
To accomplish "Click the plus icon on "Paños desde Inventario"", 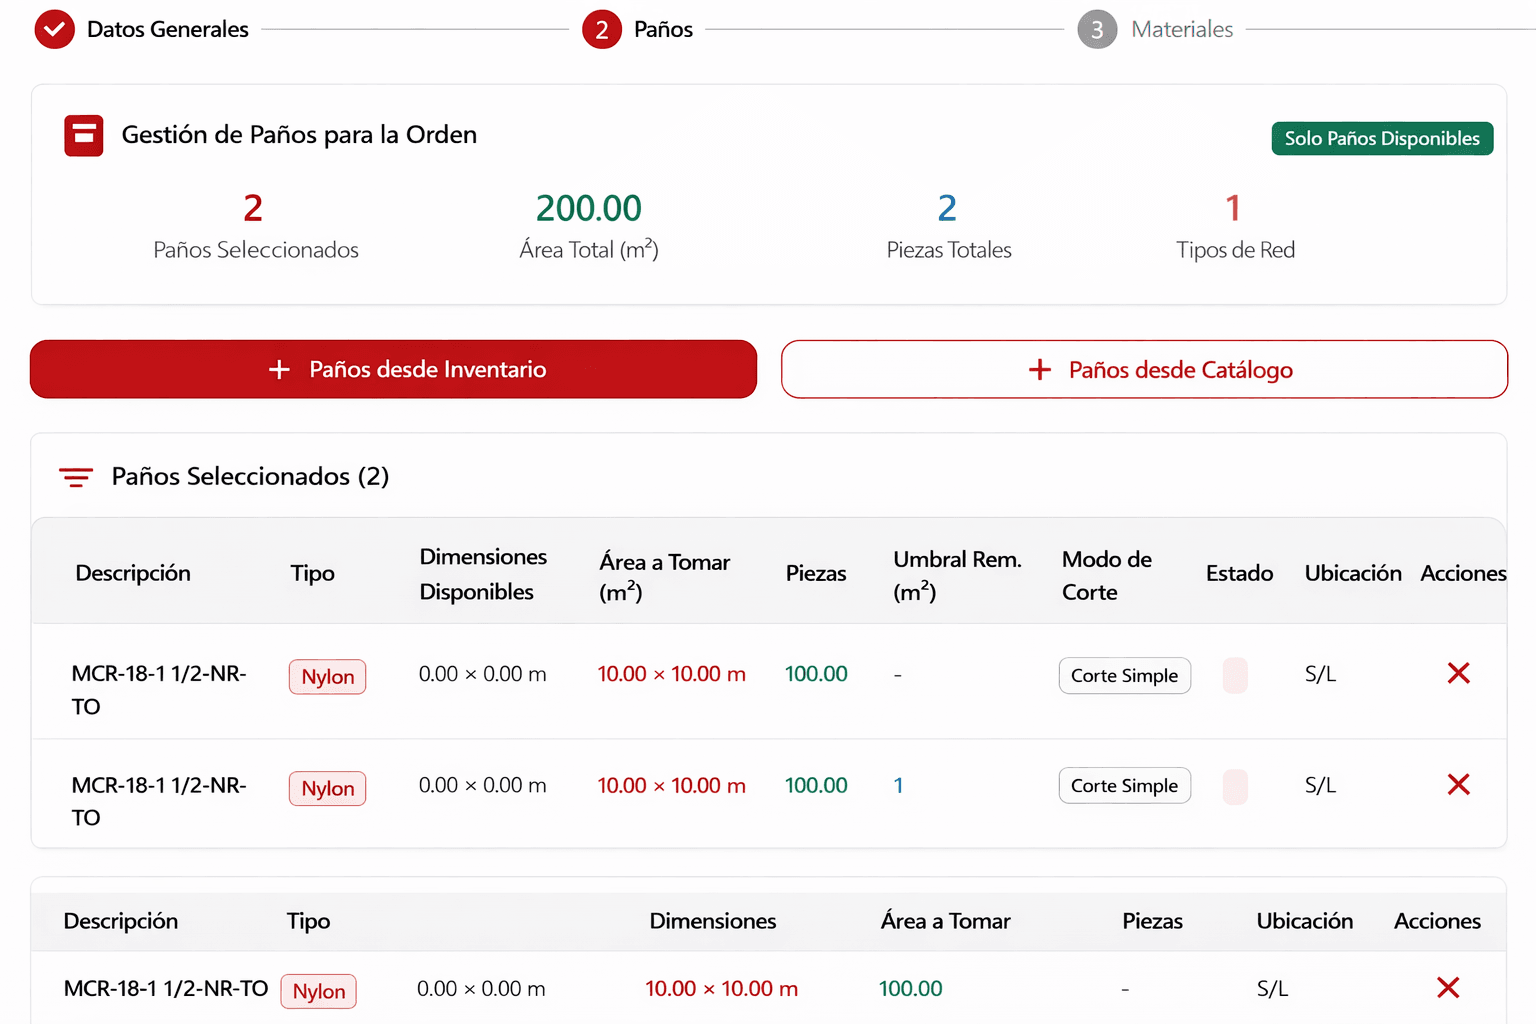I will coord(278,369).
